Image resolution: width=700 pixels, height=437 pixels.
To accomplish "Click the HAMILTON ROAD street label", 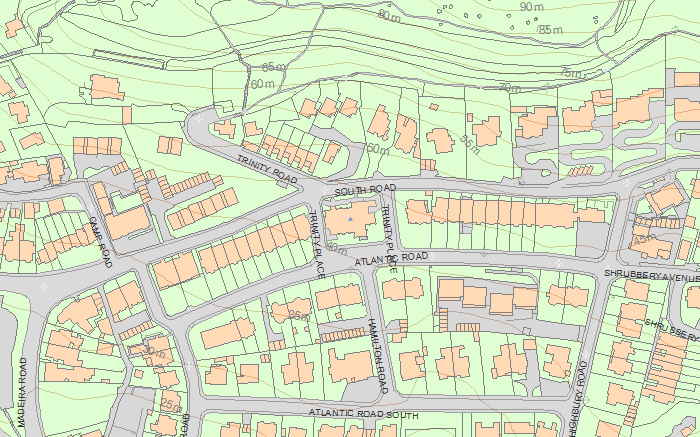I will click(378, 356).
